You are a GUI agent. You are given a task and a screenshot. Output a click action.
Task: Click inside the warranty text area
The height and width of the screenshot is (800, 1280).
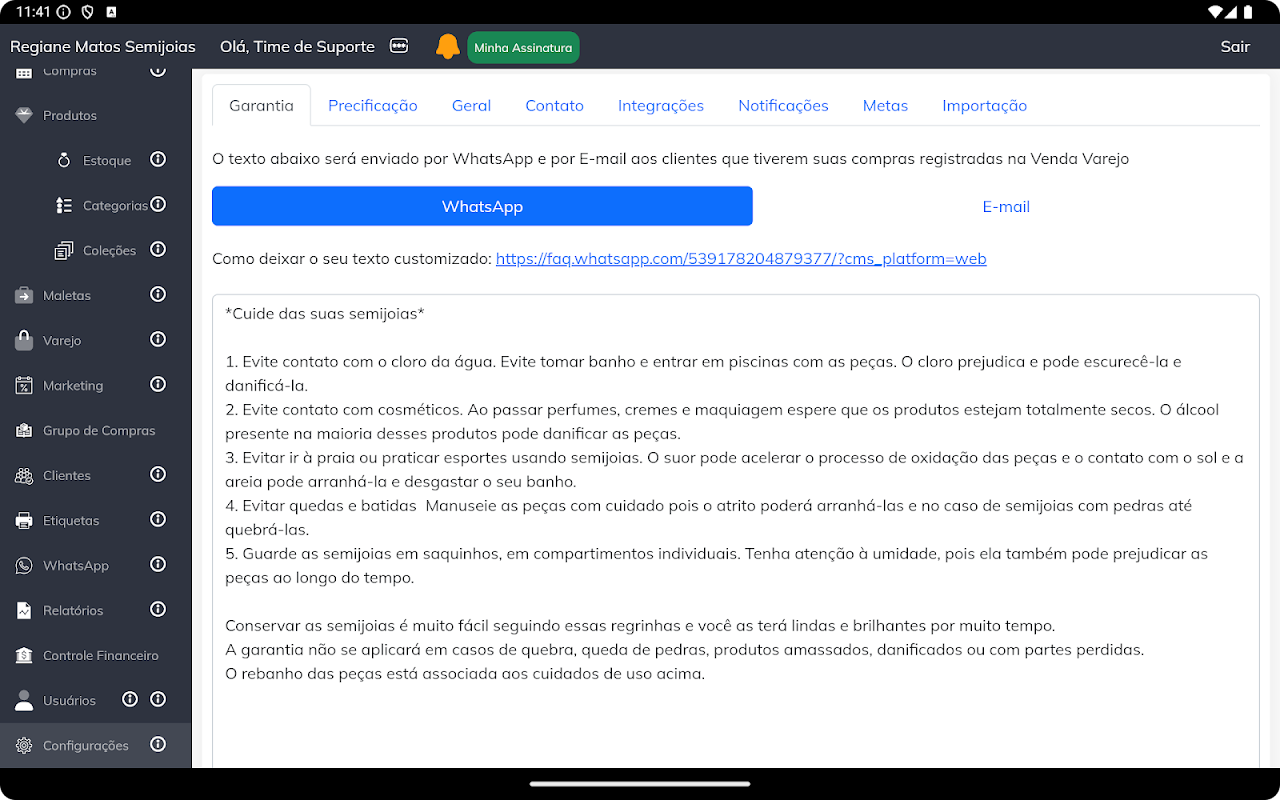[x=735, y=531]
